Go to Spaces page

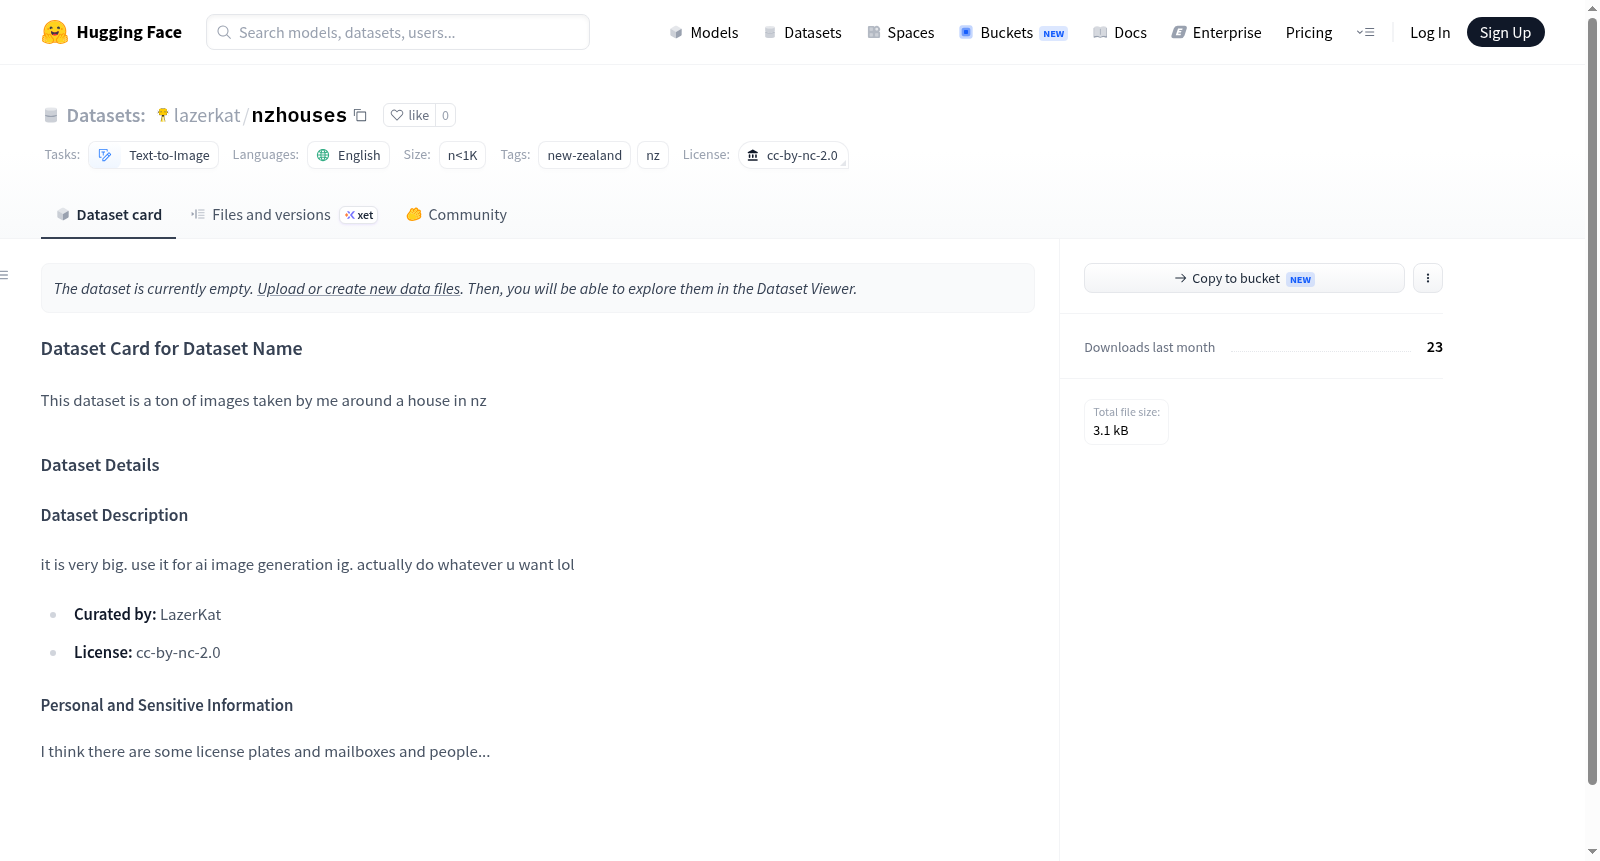click(x=901, y=32)
